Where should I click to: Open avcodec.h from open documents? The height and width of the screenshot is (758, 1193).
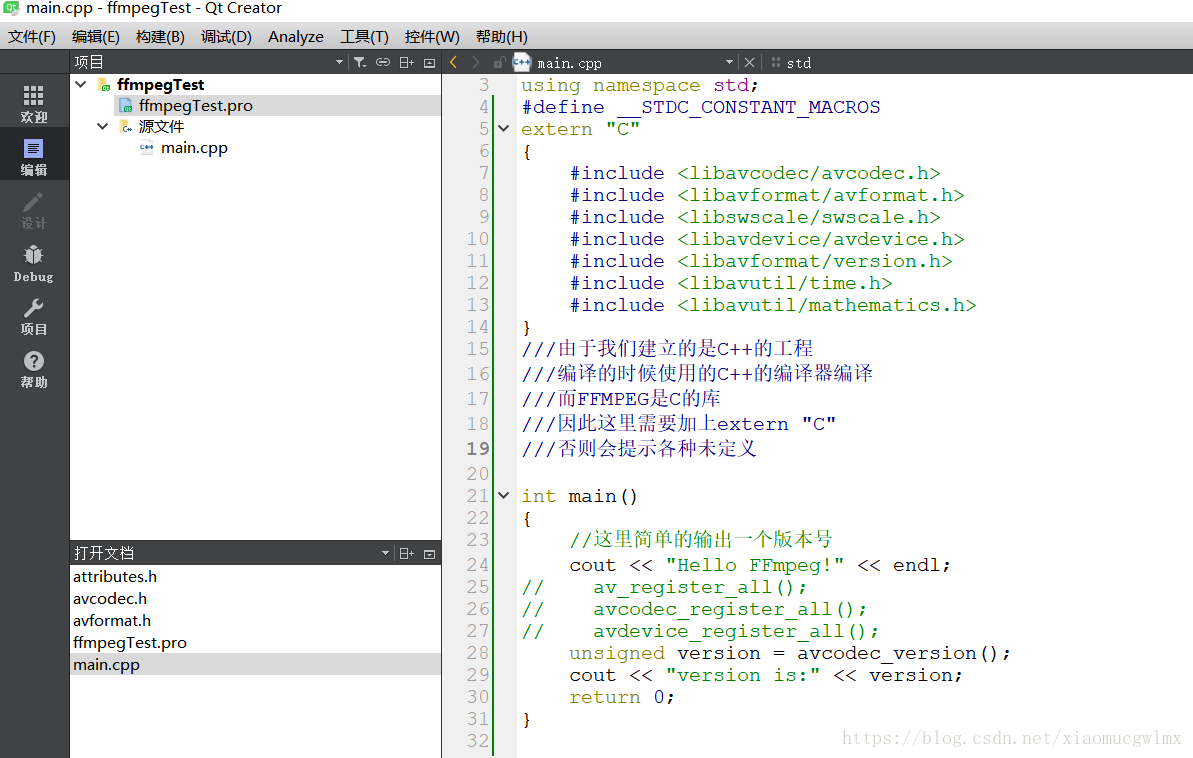(x=110, y=599)
